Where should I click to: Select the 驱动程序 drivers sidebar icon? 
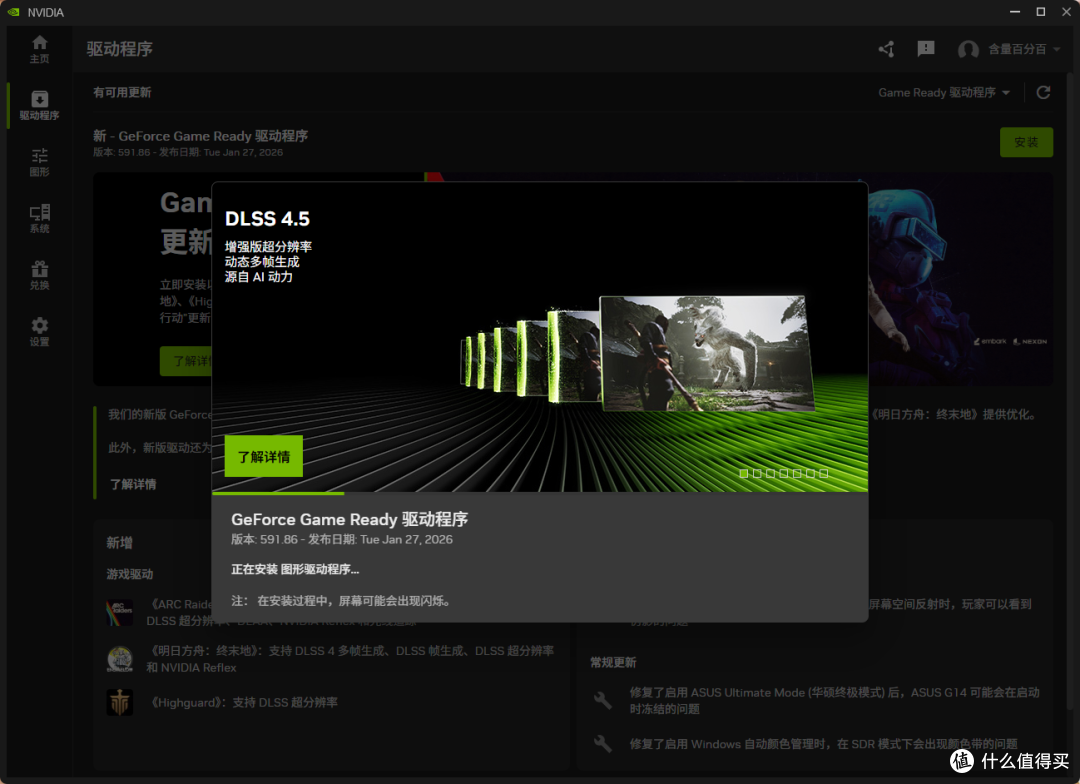pyautogui.click(x=39, y=105)
